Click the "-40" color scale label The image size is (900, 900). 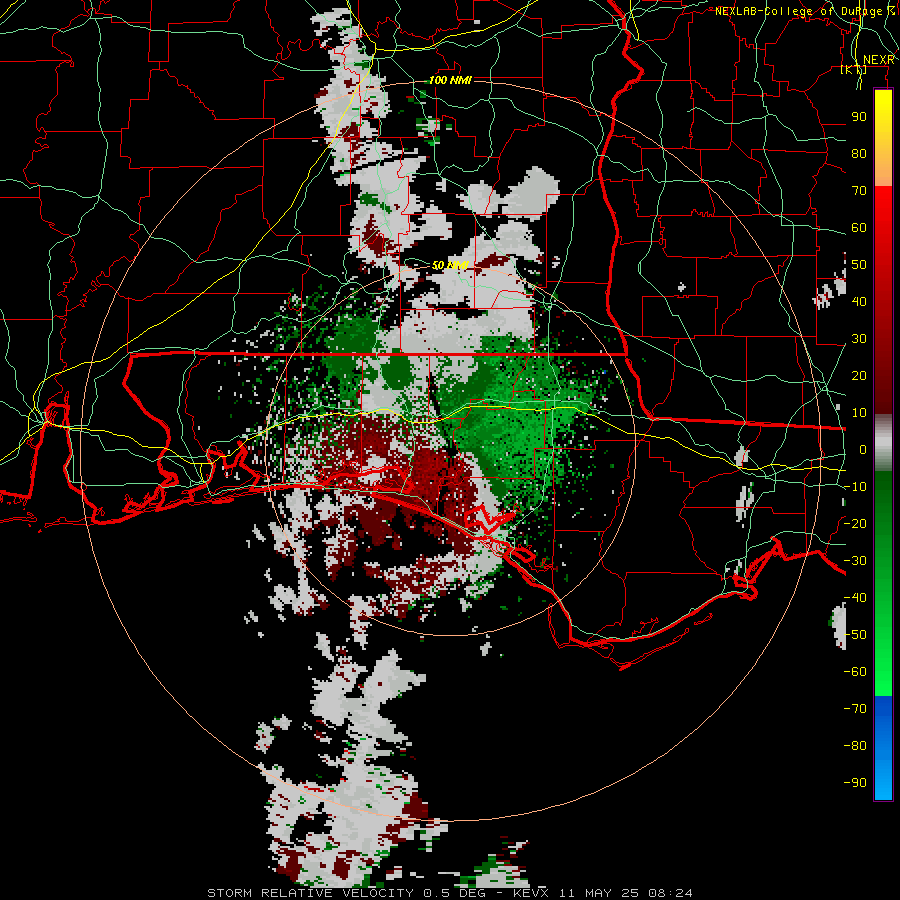[855, 598]
